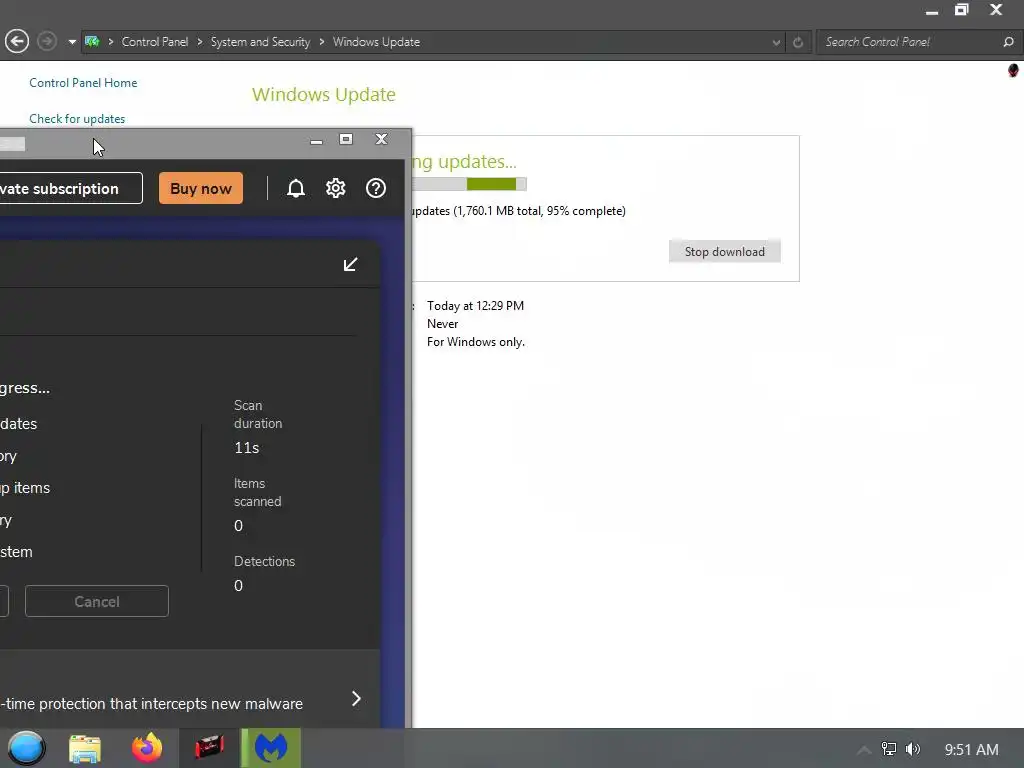Image resolution: width=1024 pixels, height=768 pixels.
Task: Show hidden system tray icons
Action: coord(863,750)
